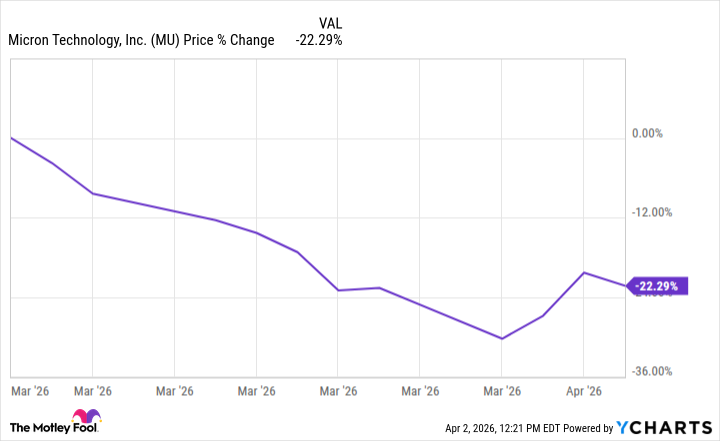The height and width of the screenshot is (441, 720).
Task: Select the last Mar '26 label before Apr
Action: click(502, 391)
